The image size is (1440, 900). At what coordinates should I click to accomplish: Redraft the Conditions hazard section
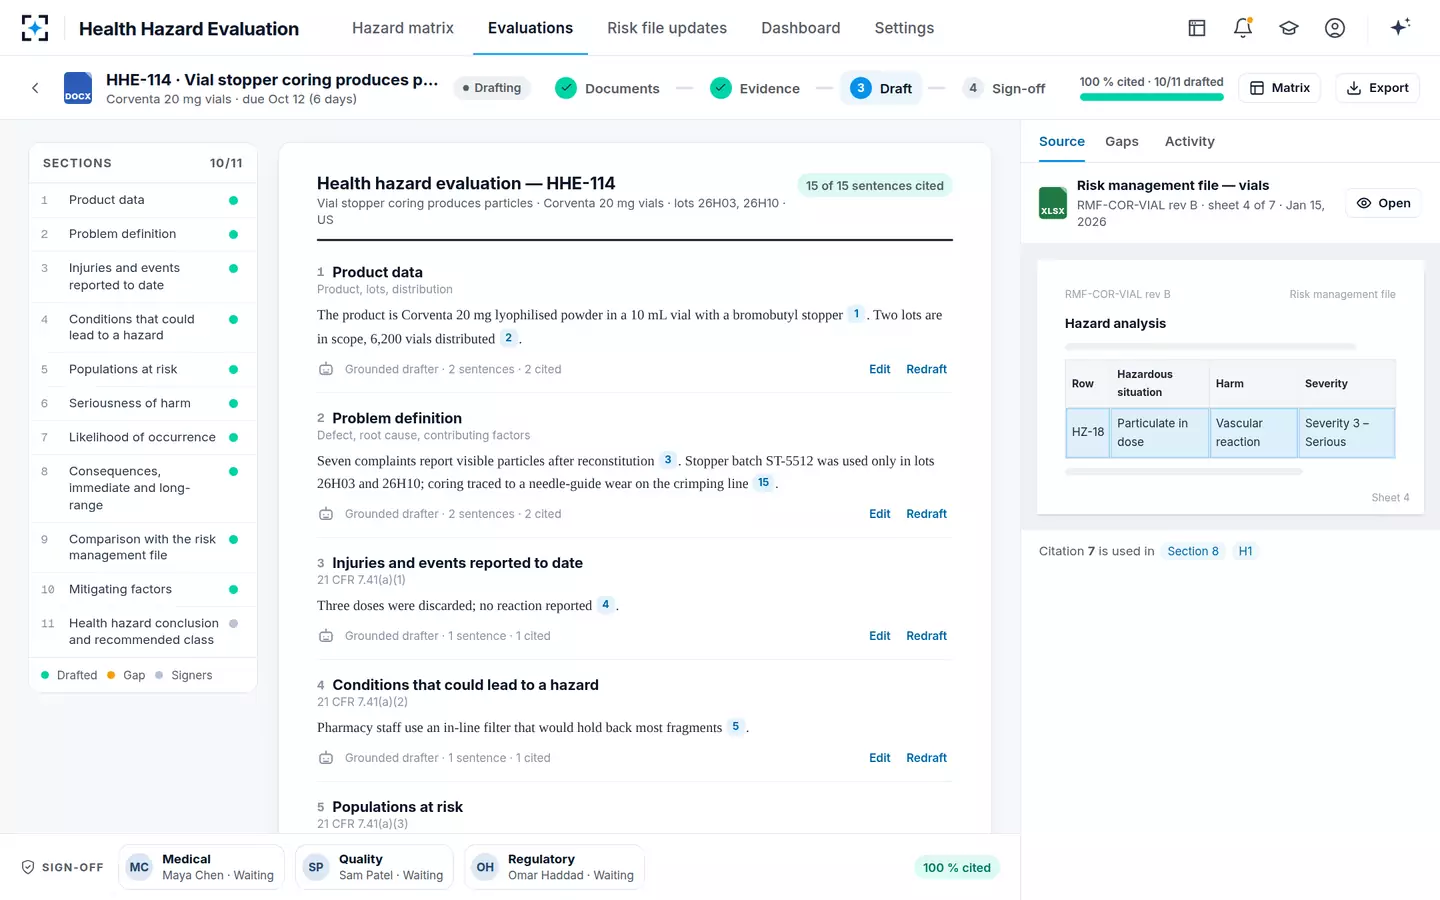pyautogui.click(x=927, y=758)
